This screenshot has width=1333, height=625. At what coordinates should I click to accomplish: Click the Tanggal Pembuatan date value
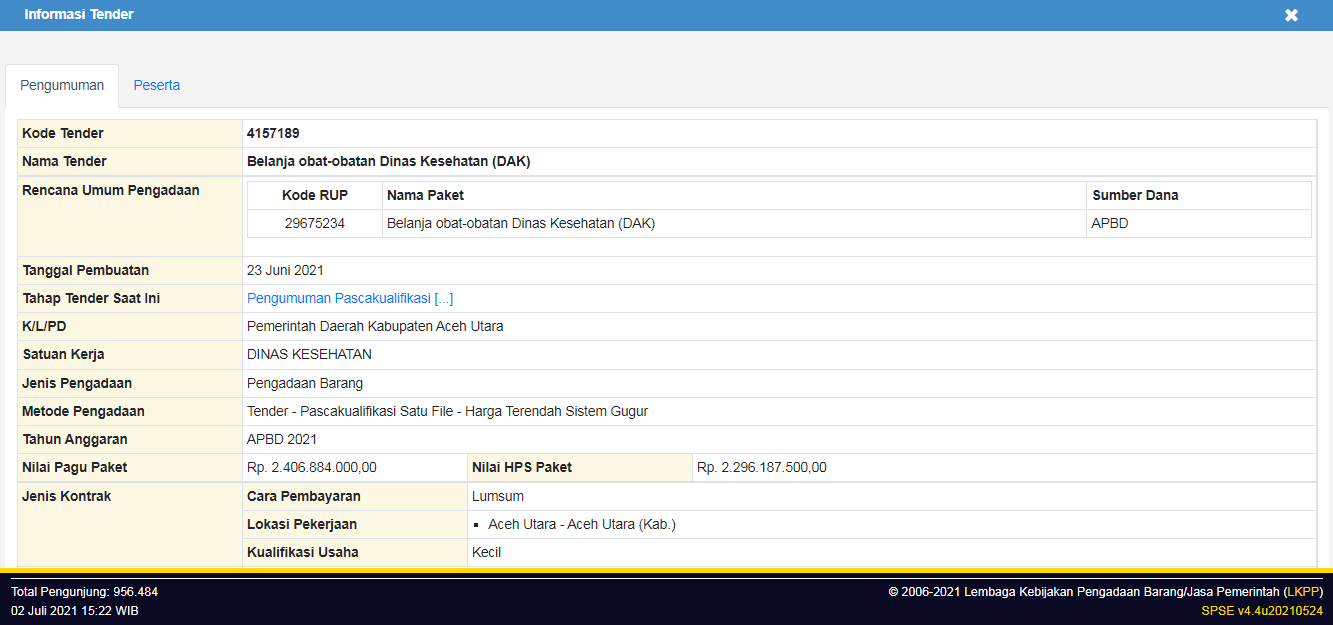(x=285, y=270)
